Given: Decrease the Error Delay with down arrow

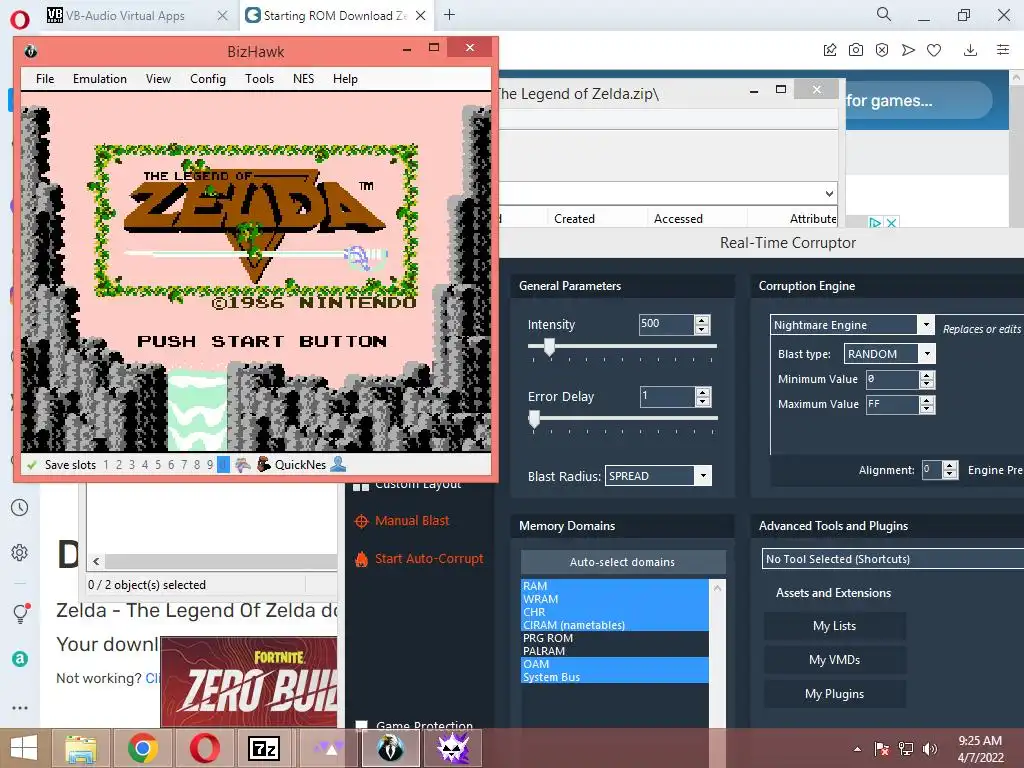Looking at the screenshot, I should (x=703, y=401).
